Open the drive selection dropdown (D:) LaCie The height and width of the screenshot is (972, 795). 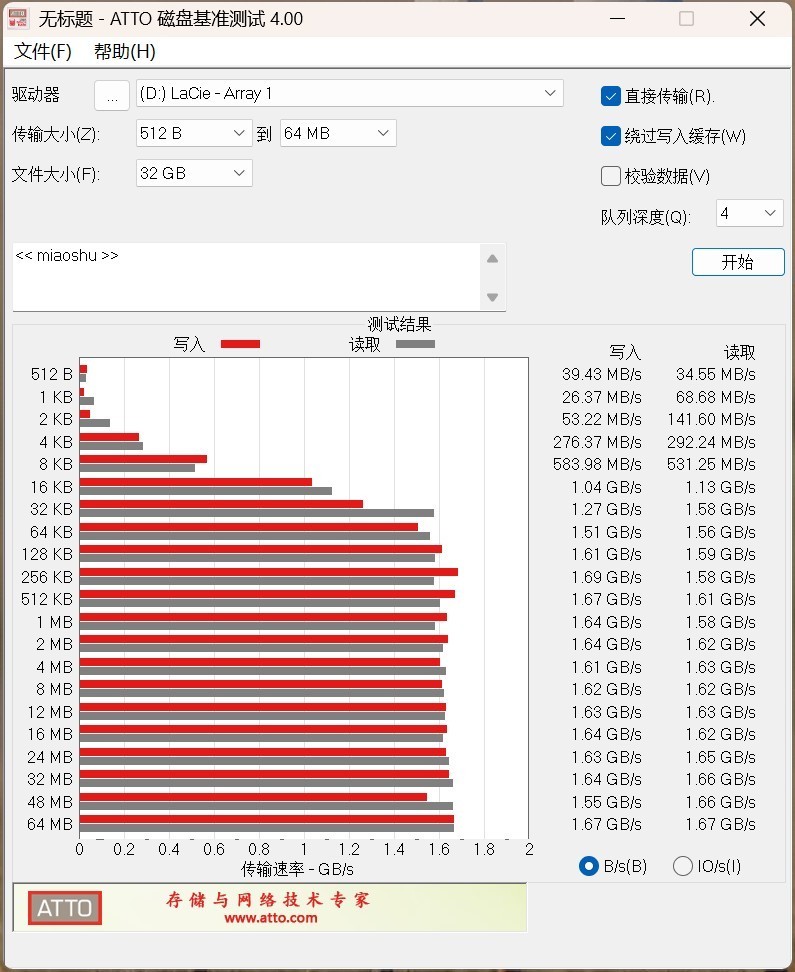tap(349, 94)
